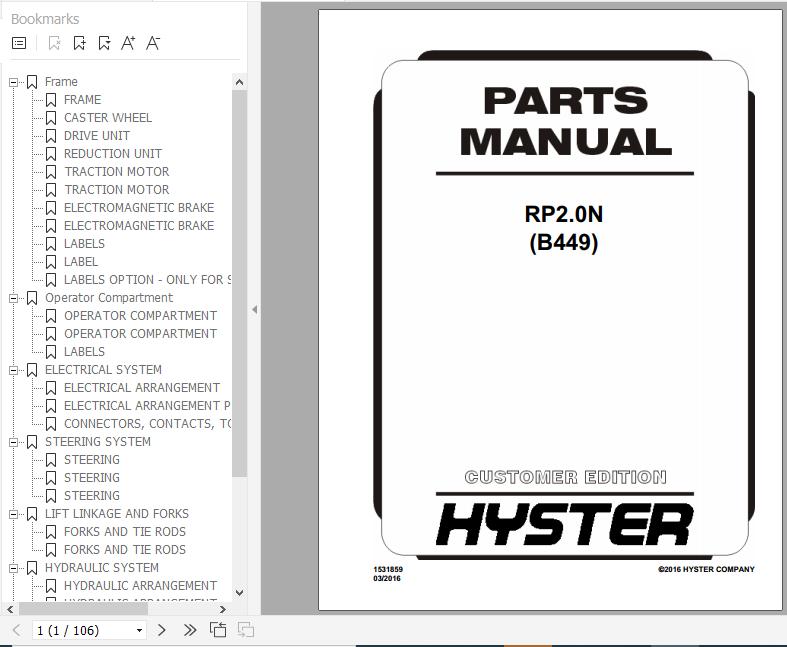Collapse the Frame bookmark group
Viewport: 787px width, 647px height.
pyautogui.click(x=14, y=82)
